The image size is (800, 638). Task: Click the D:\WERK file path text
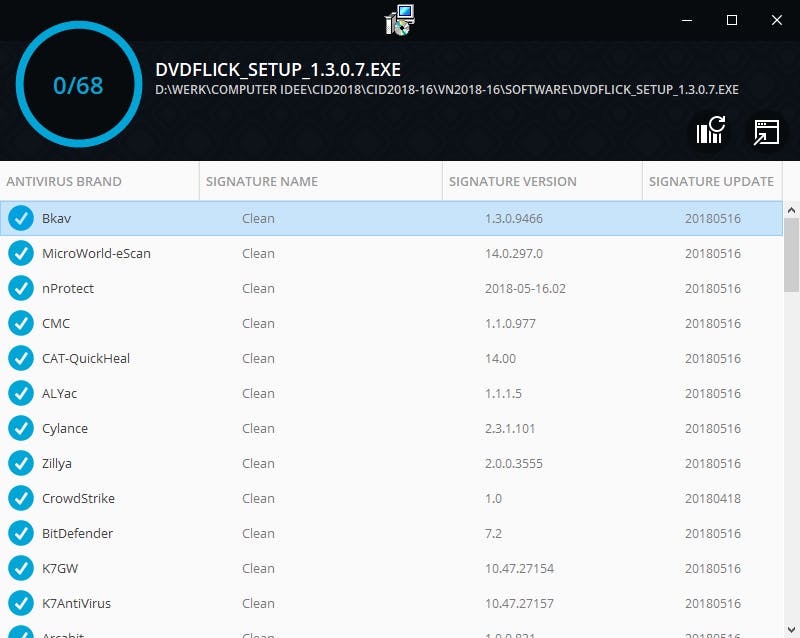point(447,89)
